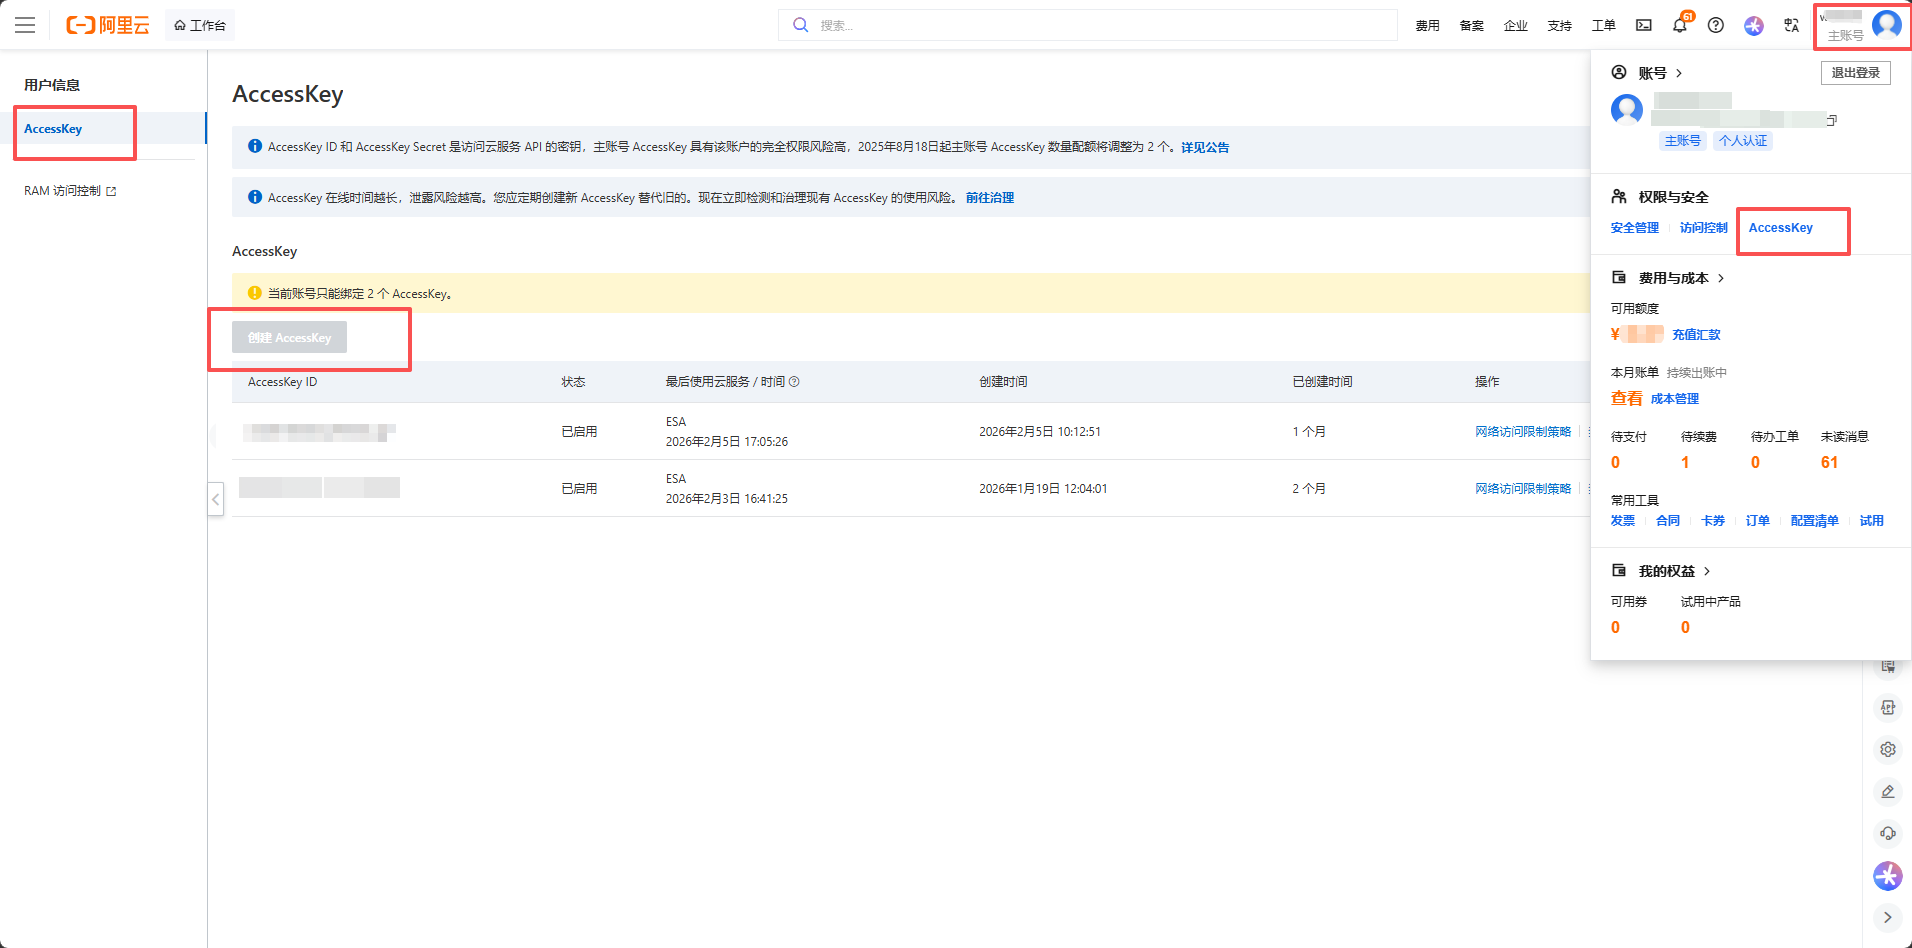The image size is (1912, 948).
Task: Click the help question-mark icon
Action: tap(1716, 25)
